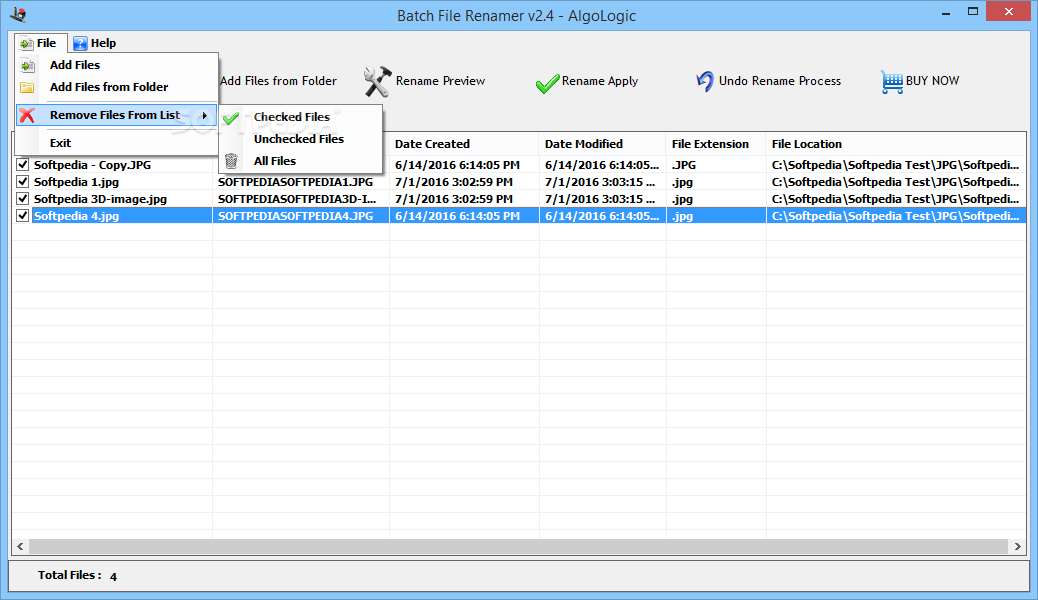The width and height of the screenshot is (1038, 600).
Task: Click Rename Apply button
Action: coord(587,82)
